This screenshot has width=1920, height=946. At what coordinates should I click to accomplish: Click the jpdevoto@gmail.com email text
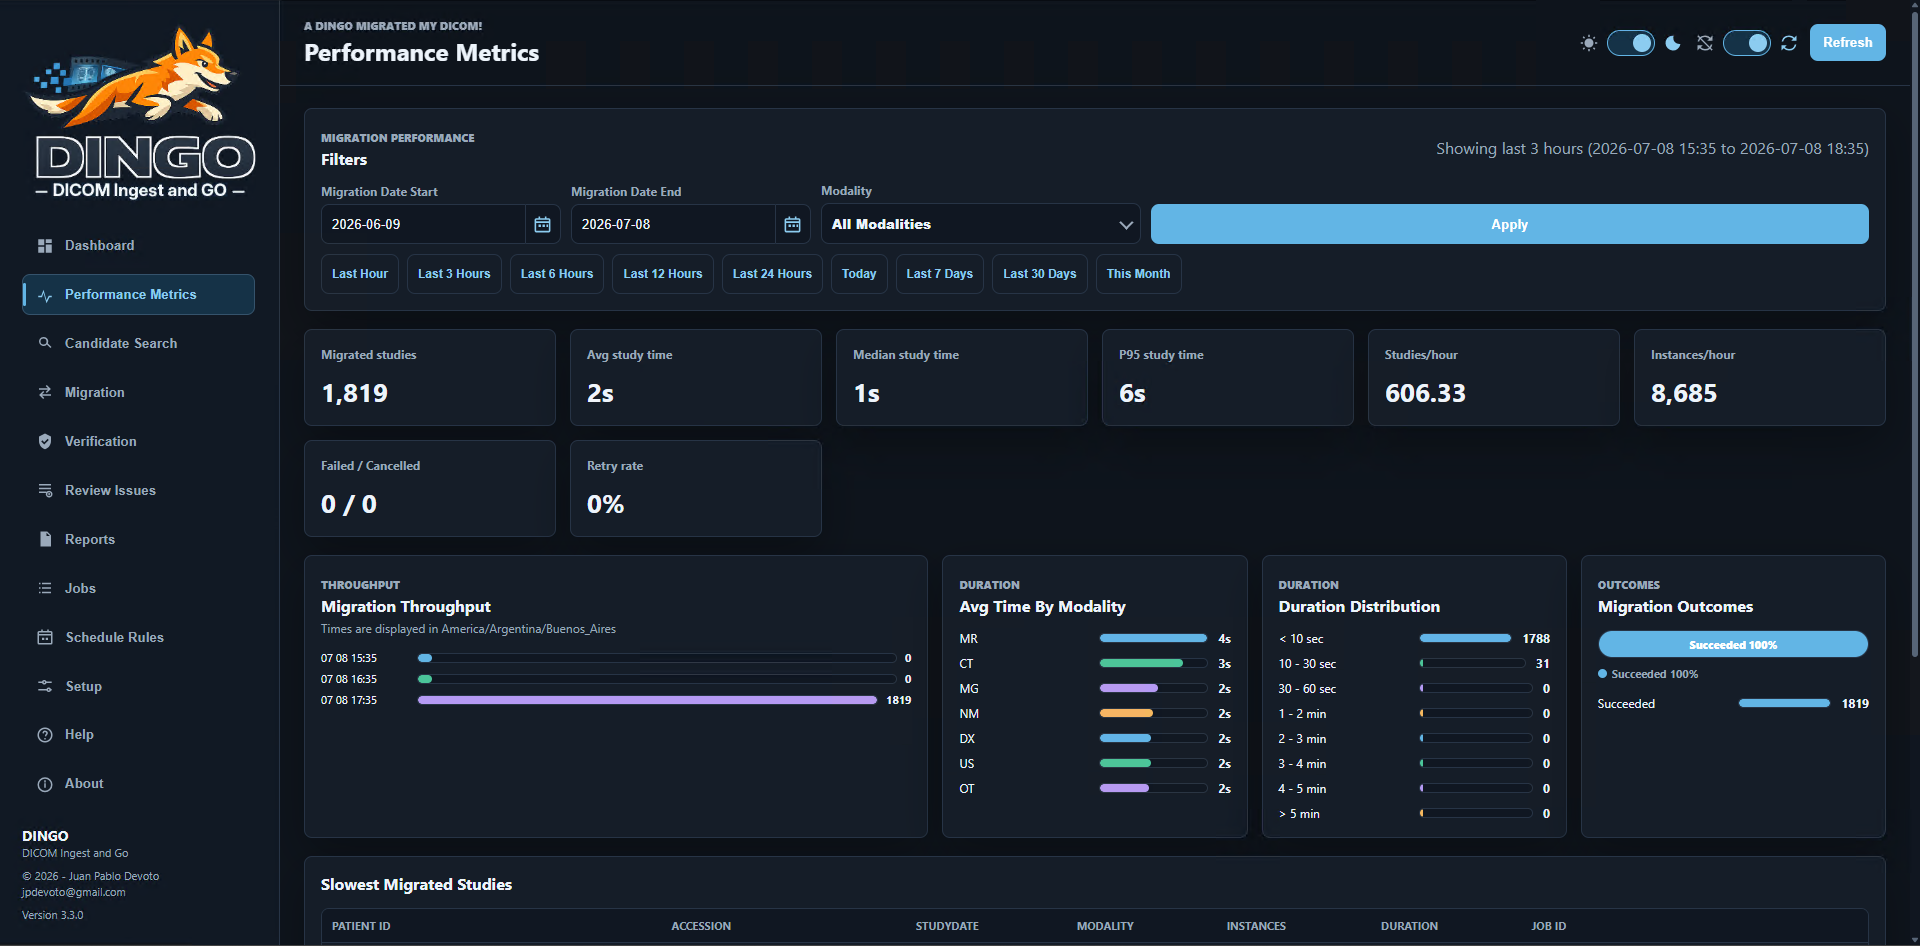(x=74, y=892)
